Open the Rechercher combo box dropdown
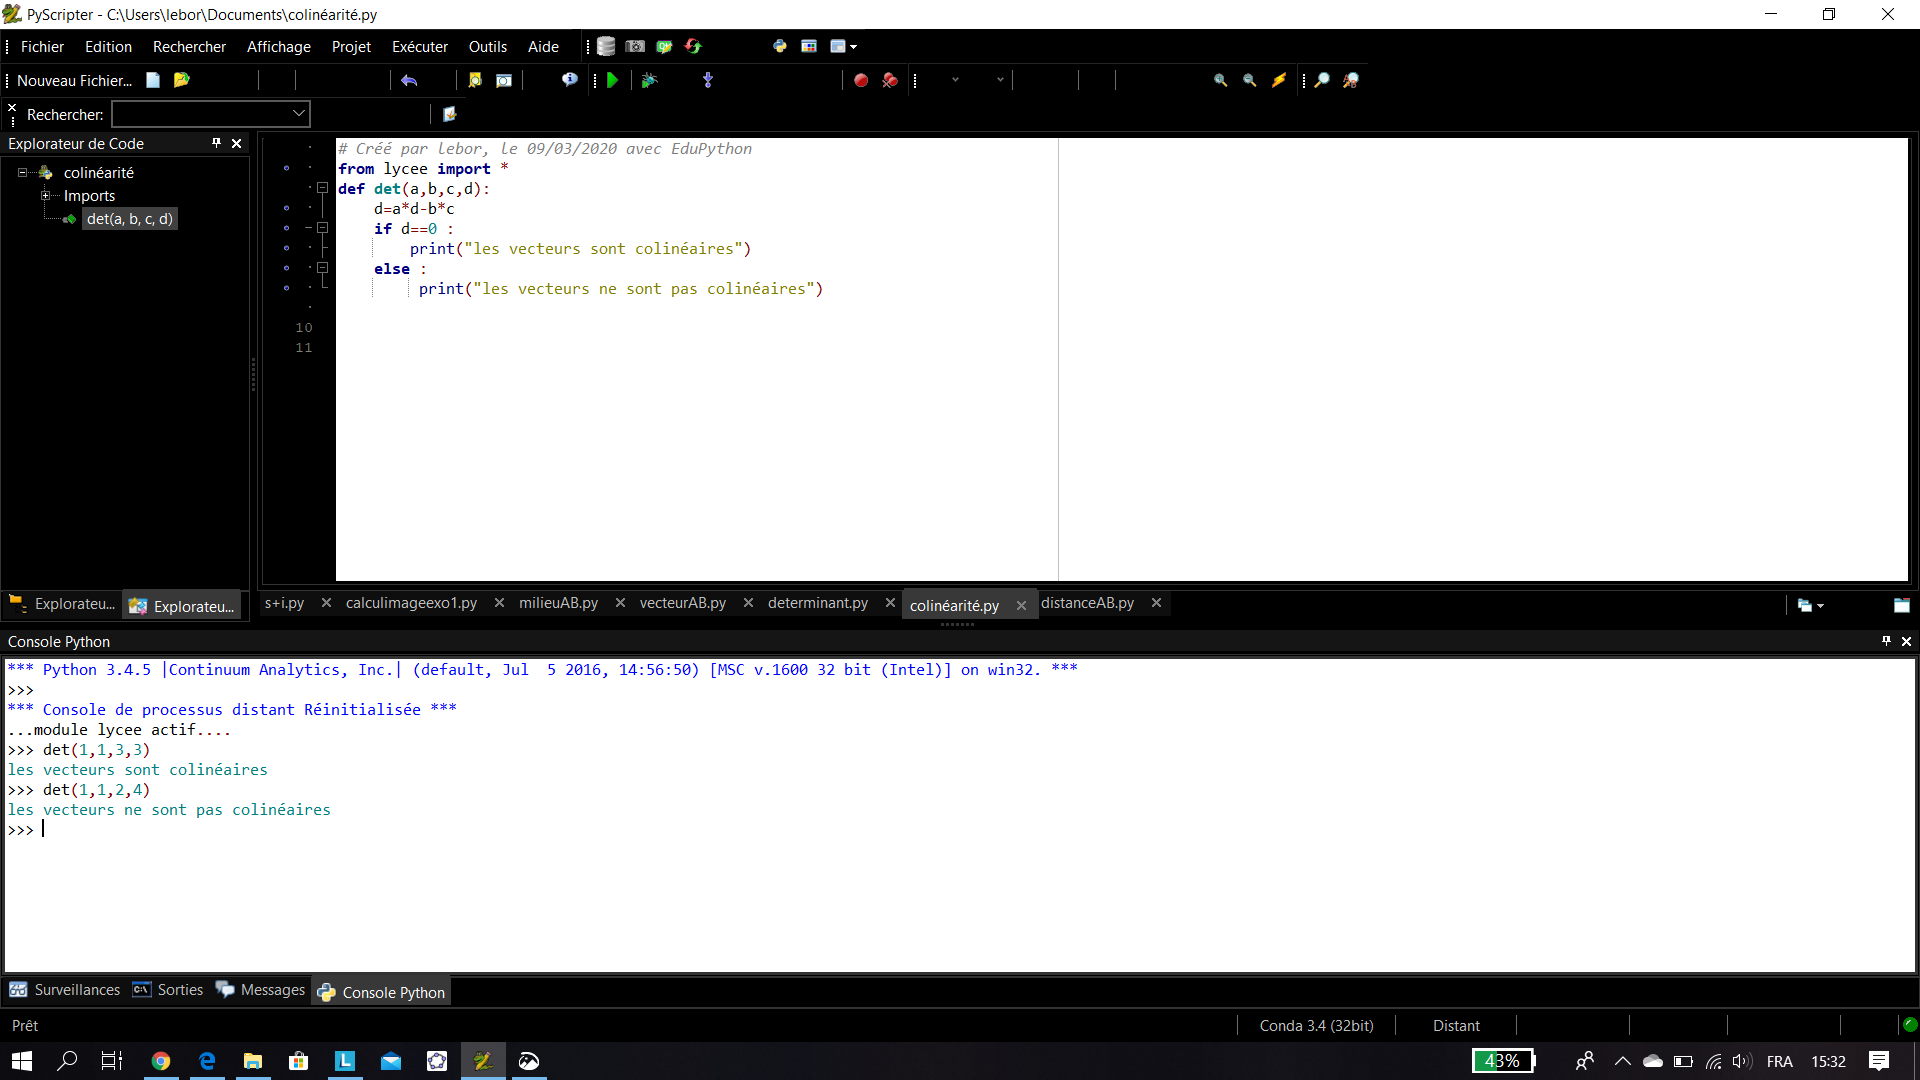This screenshot has height=1080, width=1920. (298, 114)
